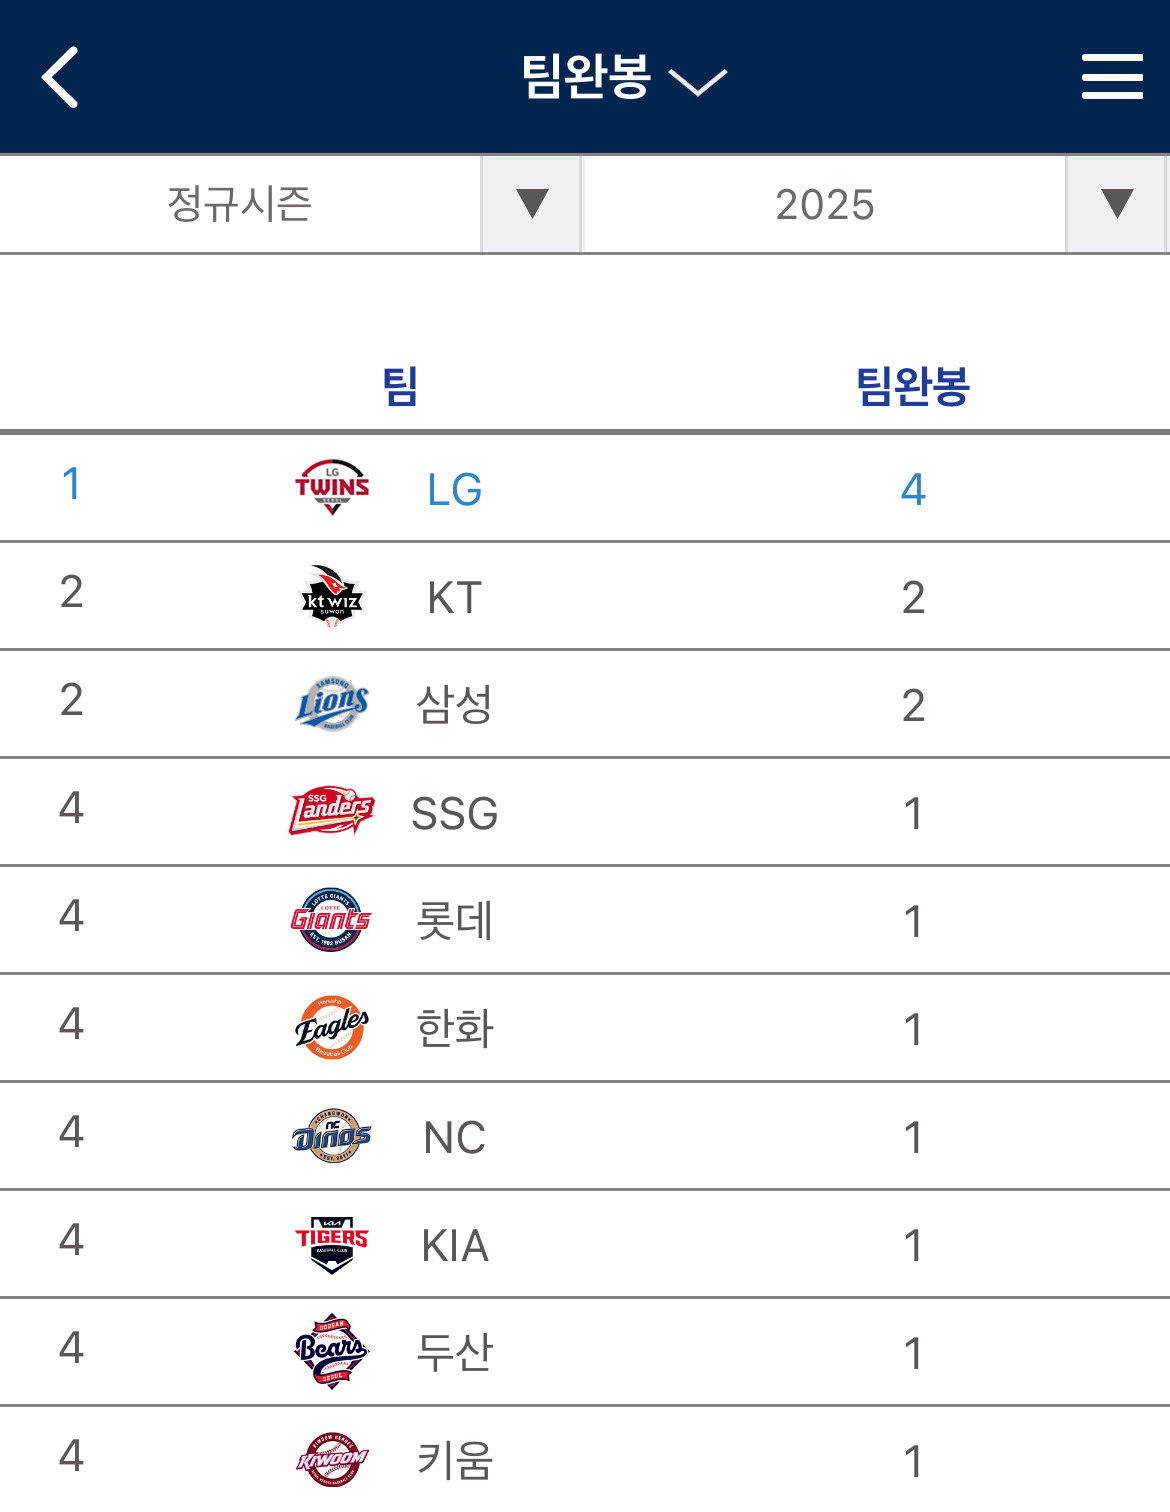
Task: Expand the 팀완봉 title dropdown
Action: click(x=623, y=77)
